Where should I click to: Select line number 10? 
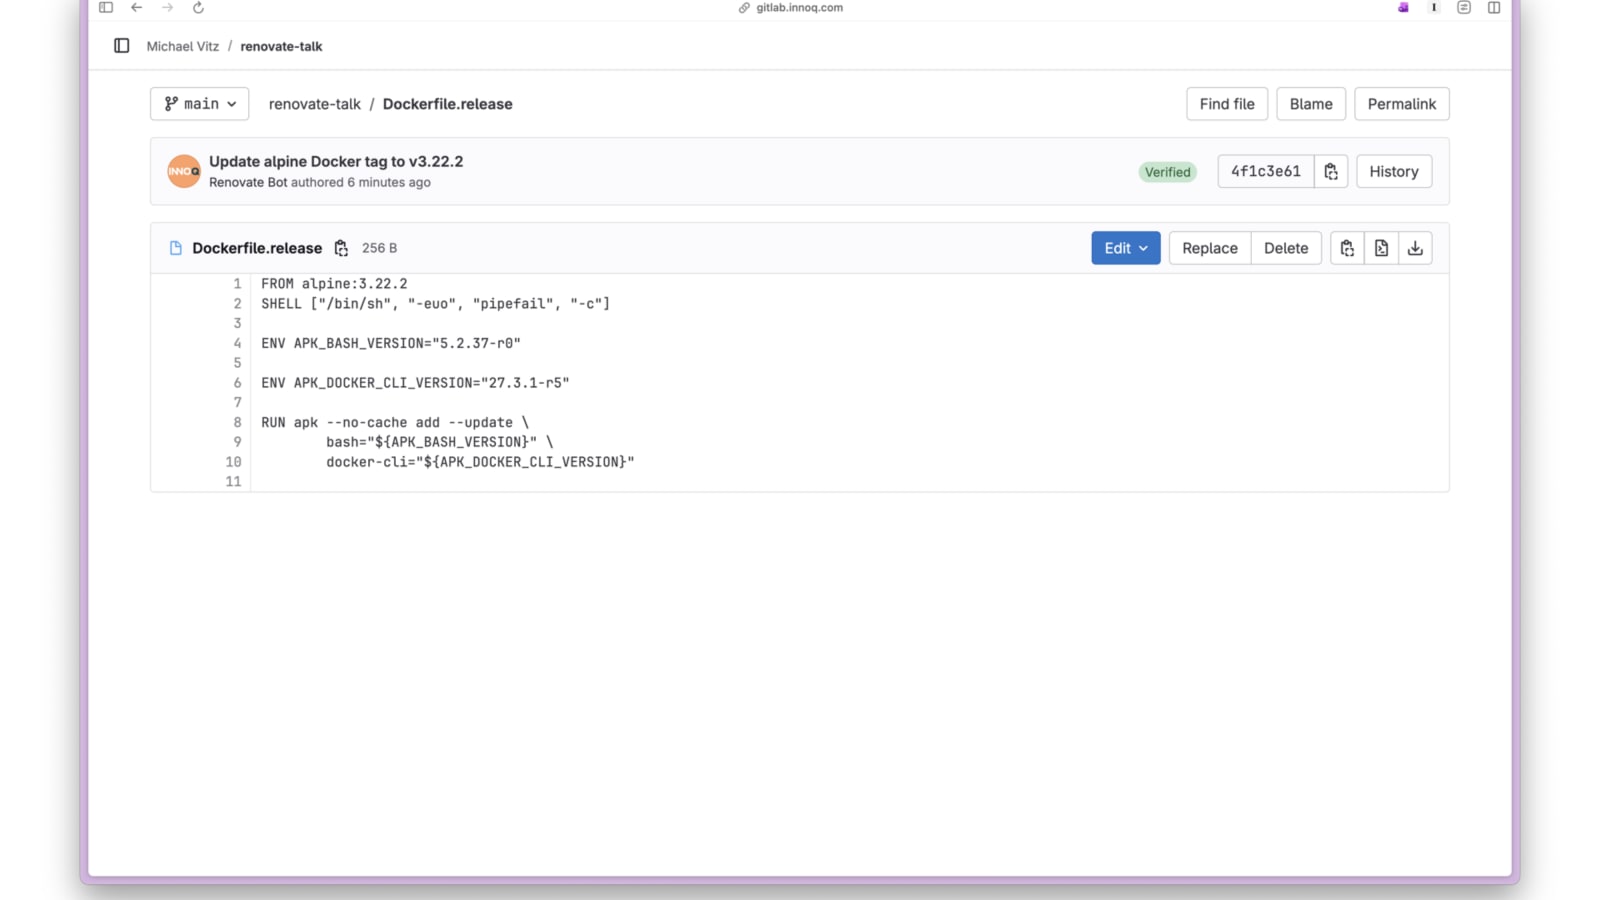233,462
